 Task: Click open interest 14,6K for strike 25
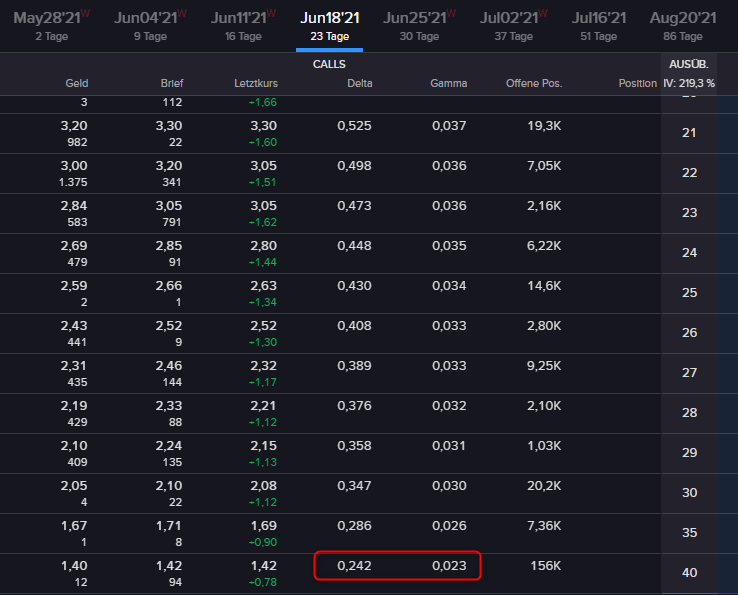[x=544, y=286]
